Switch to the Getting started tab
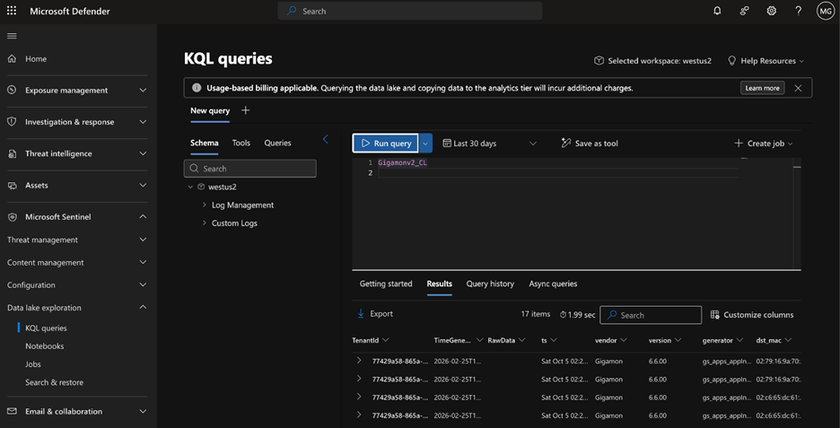The image size is (840, 428). (386, 284)
